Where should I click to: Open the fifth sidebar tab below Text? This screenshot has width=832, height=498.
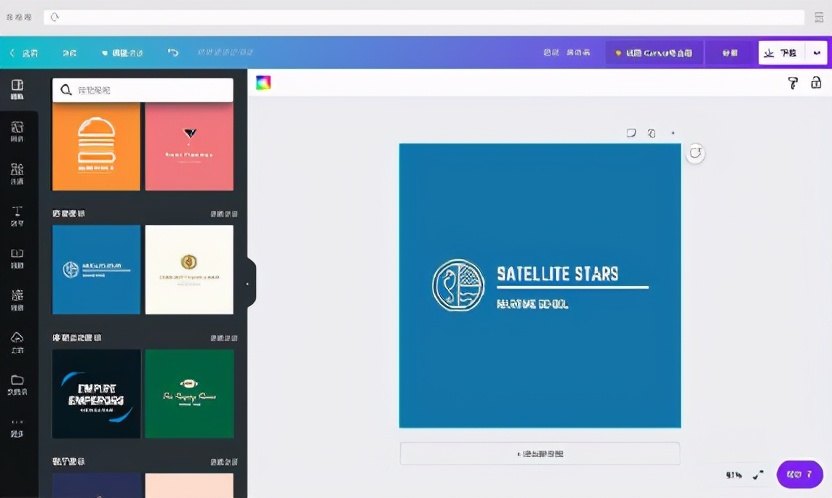(17, 258)
